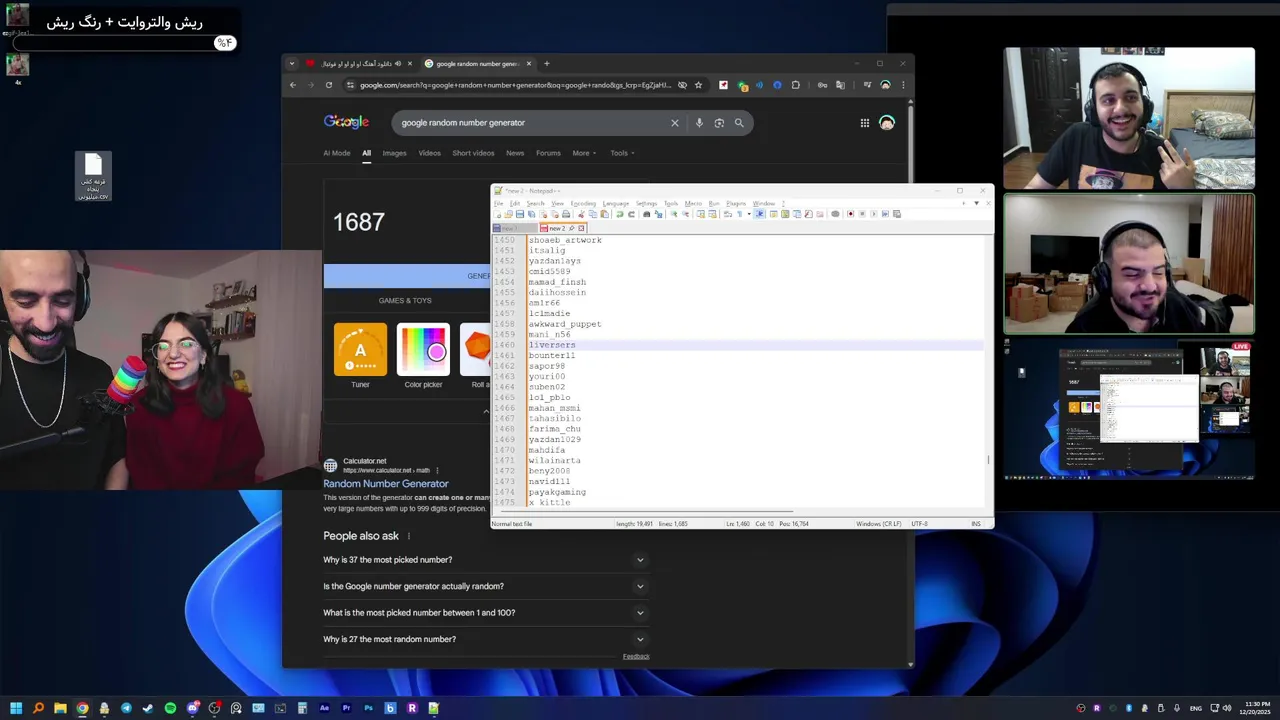Click the Notepad++ Print toolbar icon
This screenshot has width=1280, height=720.
[x=566, y=214]
